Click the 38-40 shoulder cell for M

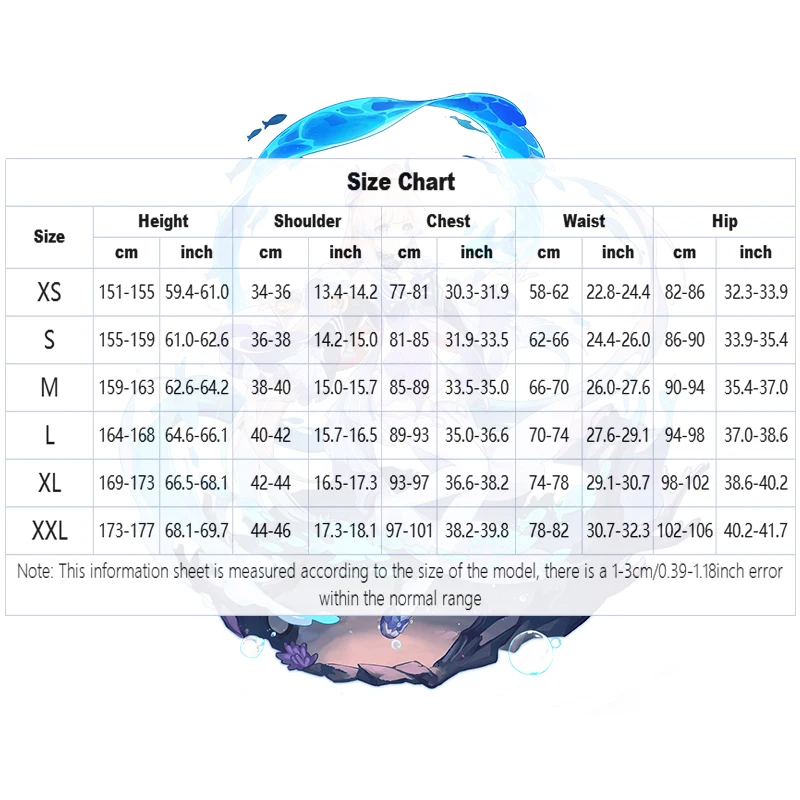tap(270, 388)
